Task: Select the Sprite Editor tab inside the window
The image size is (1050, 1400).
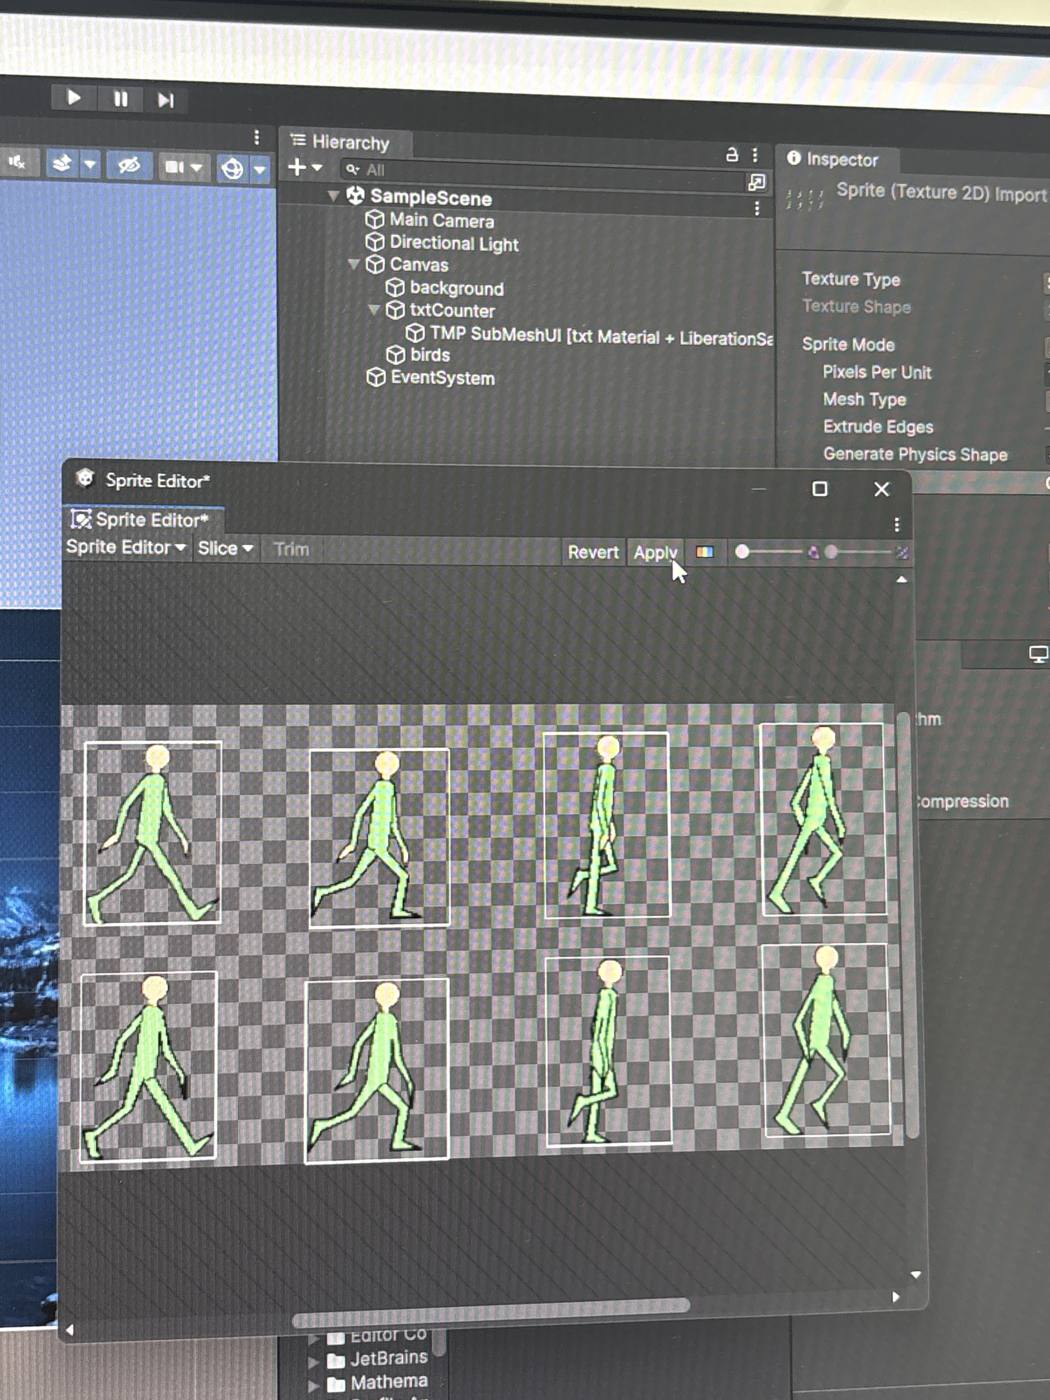Action: coord(143,520)
